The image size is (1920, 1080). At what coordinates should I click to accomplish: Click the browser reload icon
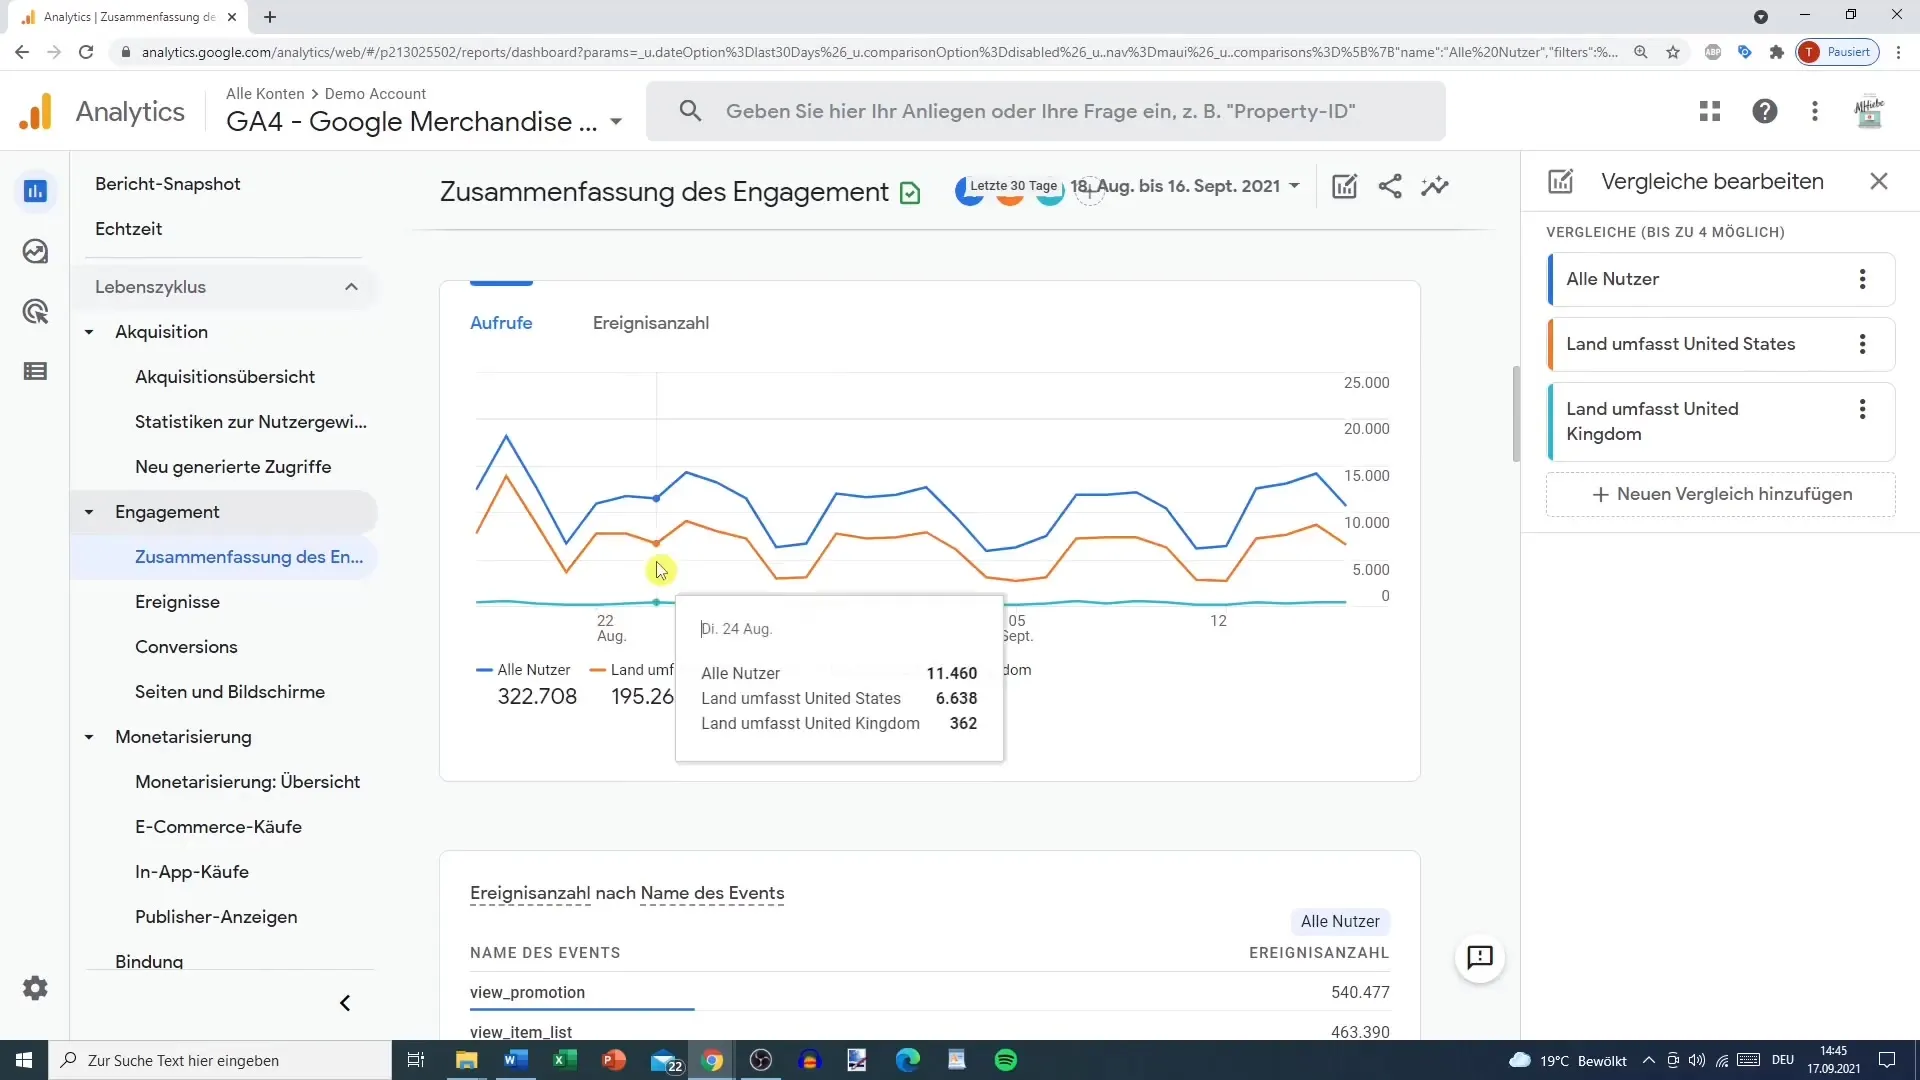[86, 52]
